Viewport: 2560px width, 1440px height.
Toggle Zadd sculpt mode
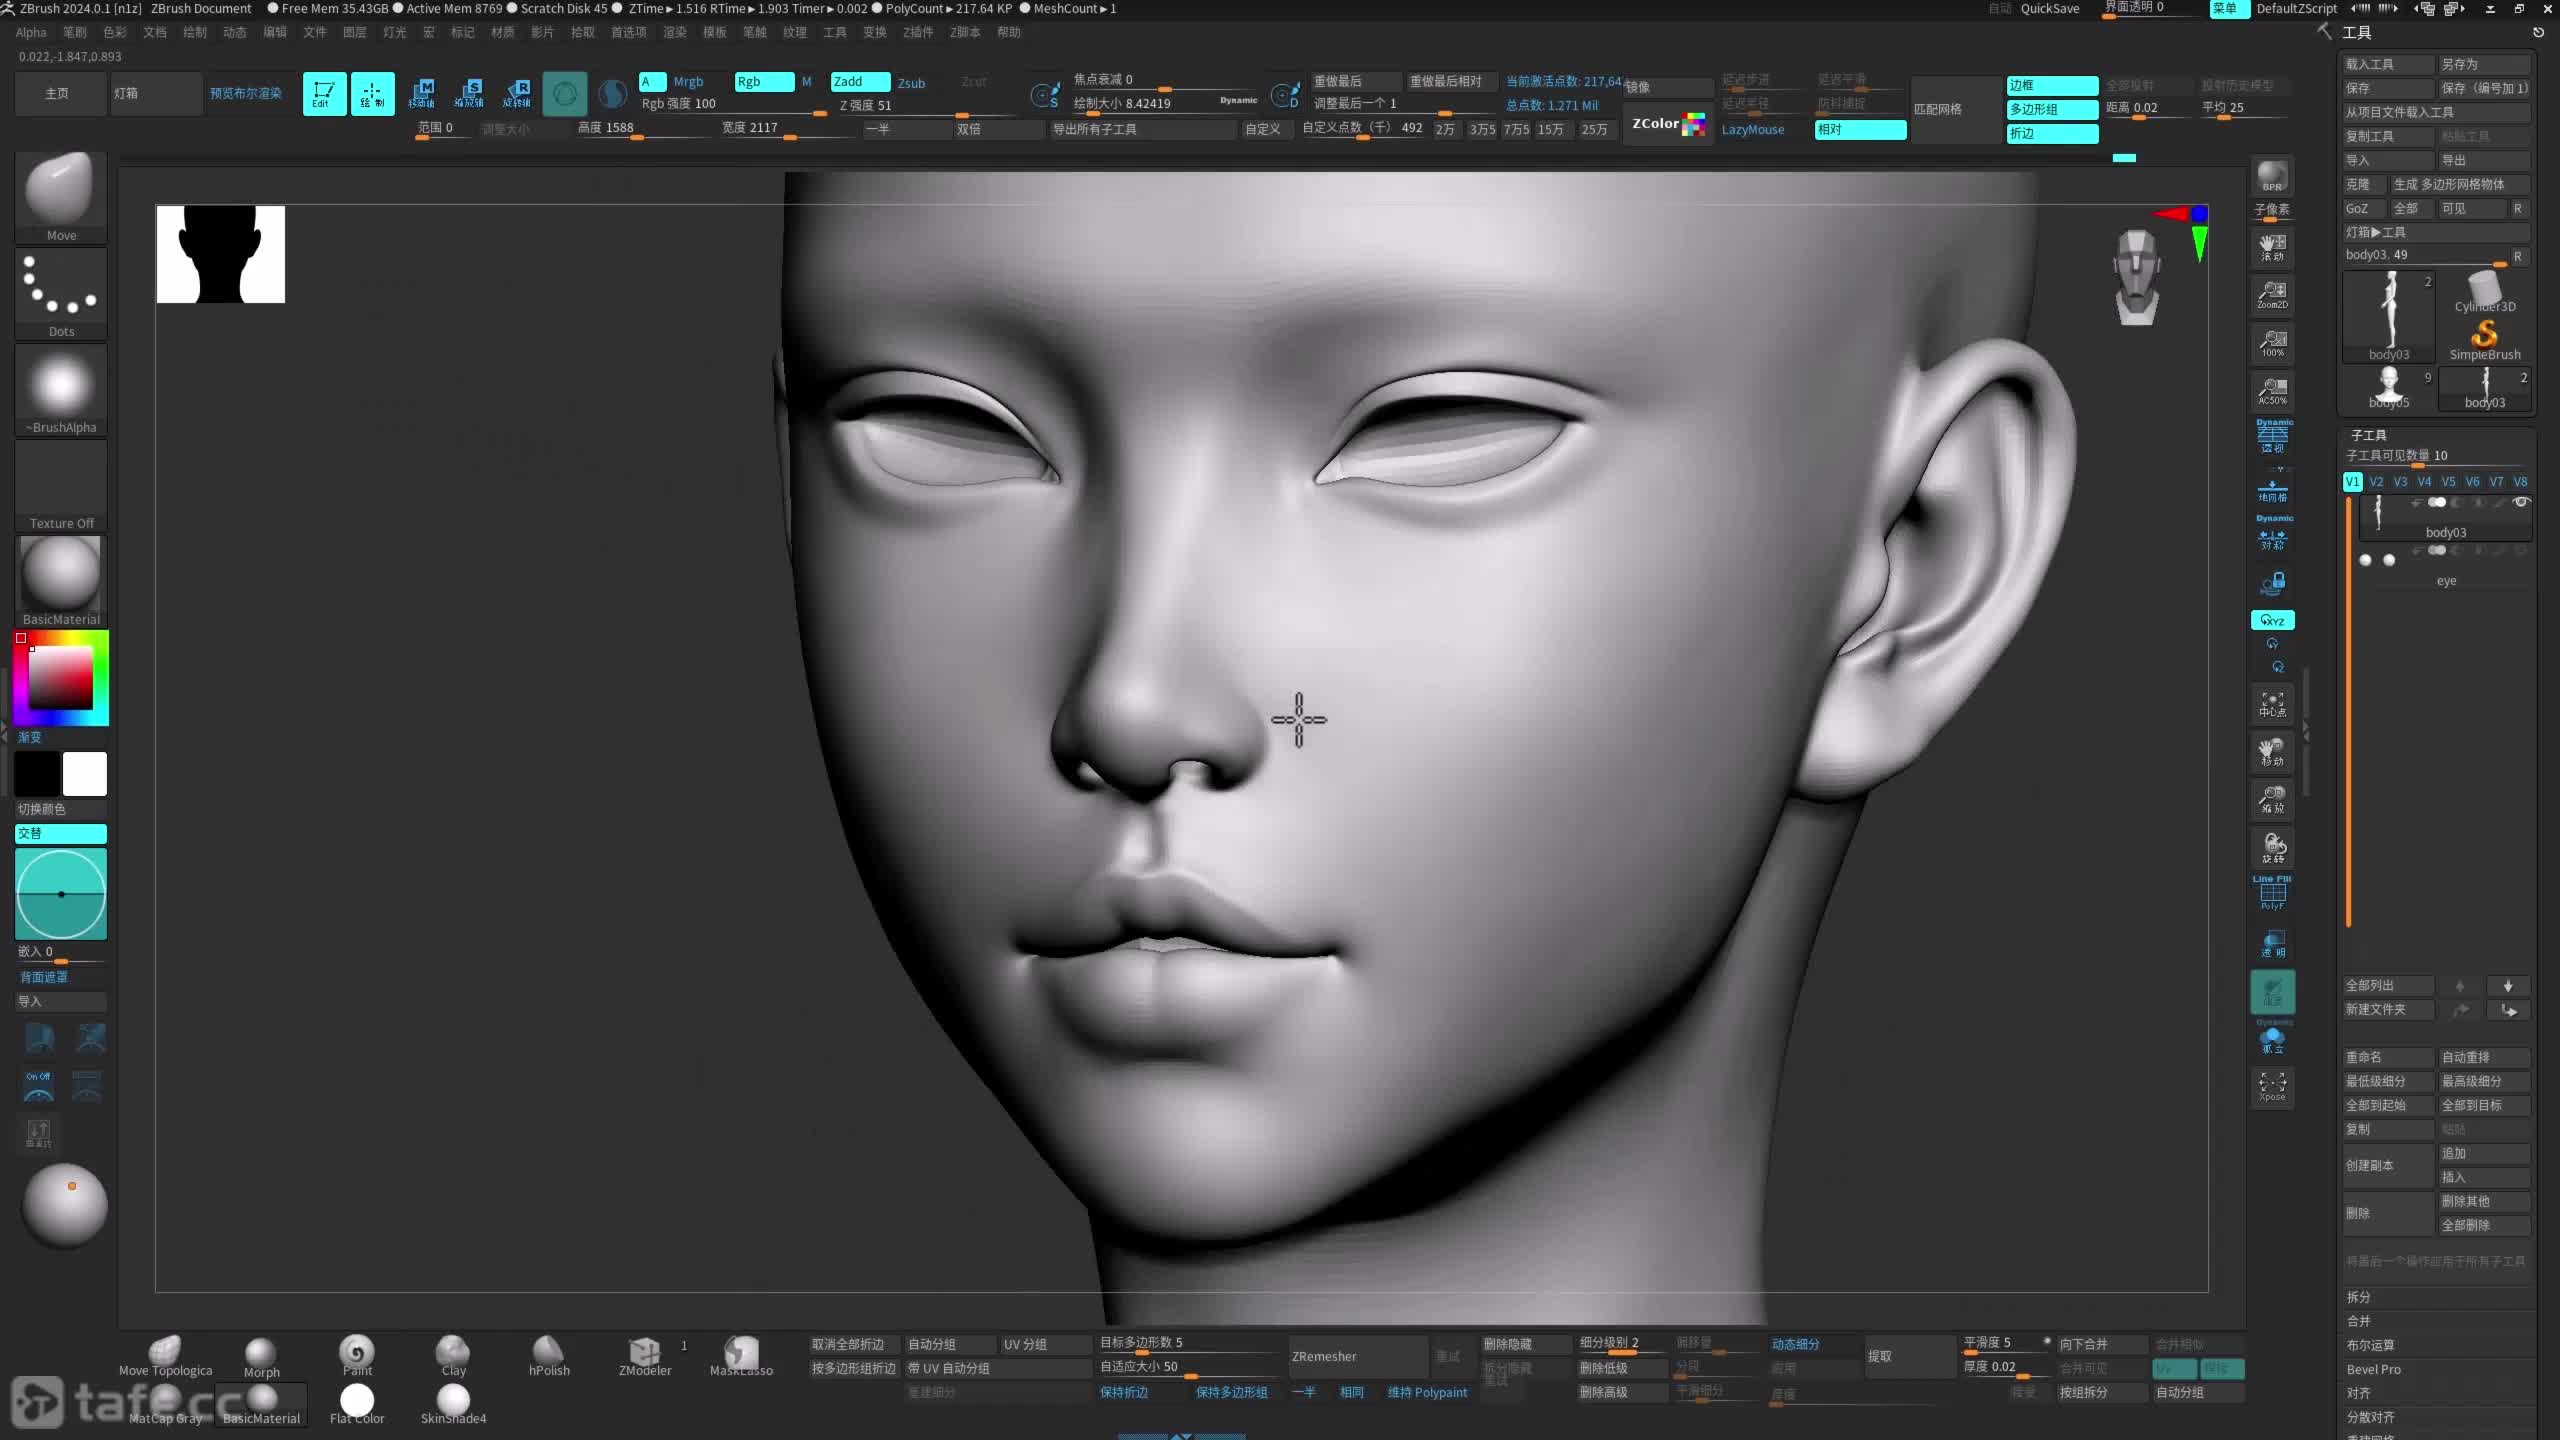tap(860, 82)
